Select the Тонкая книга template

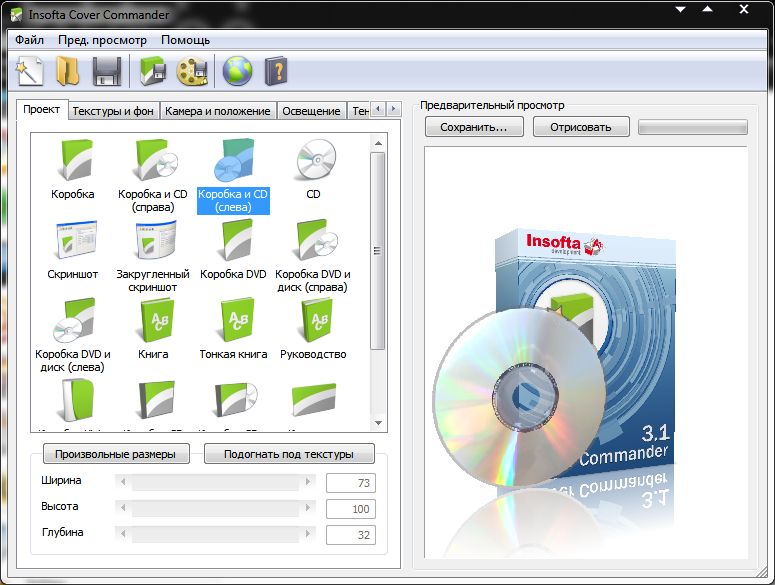[233, 330]
